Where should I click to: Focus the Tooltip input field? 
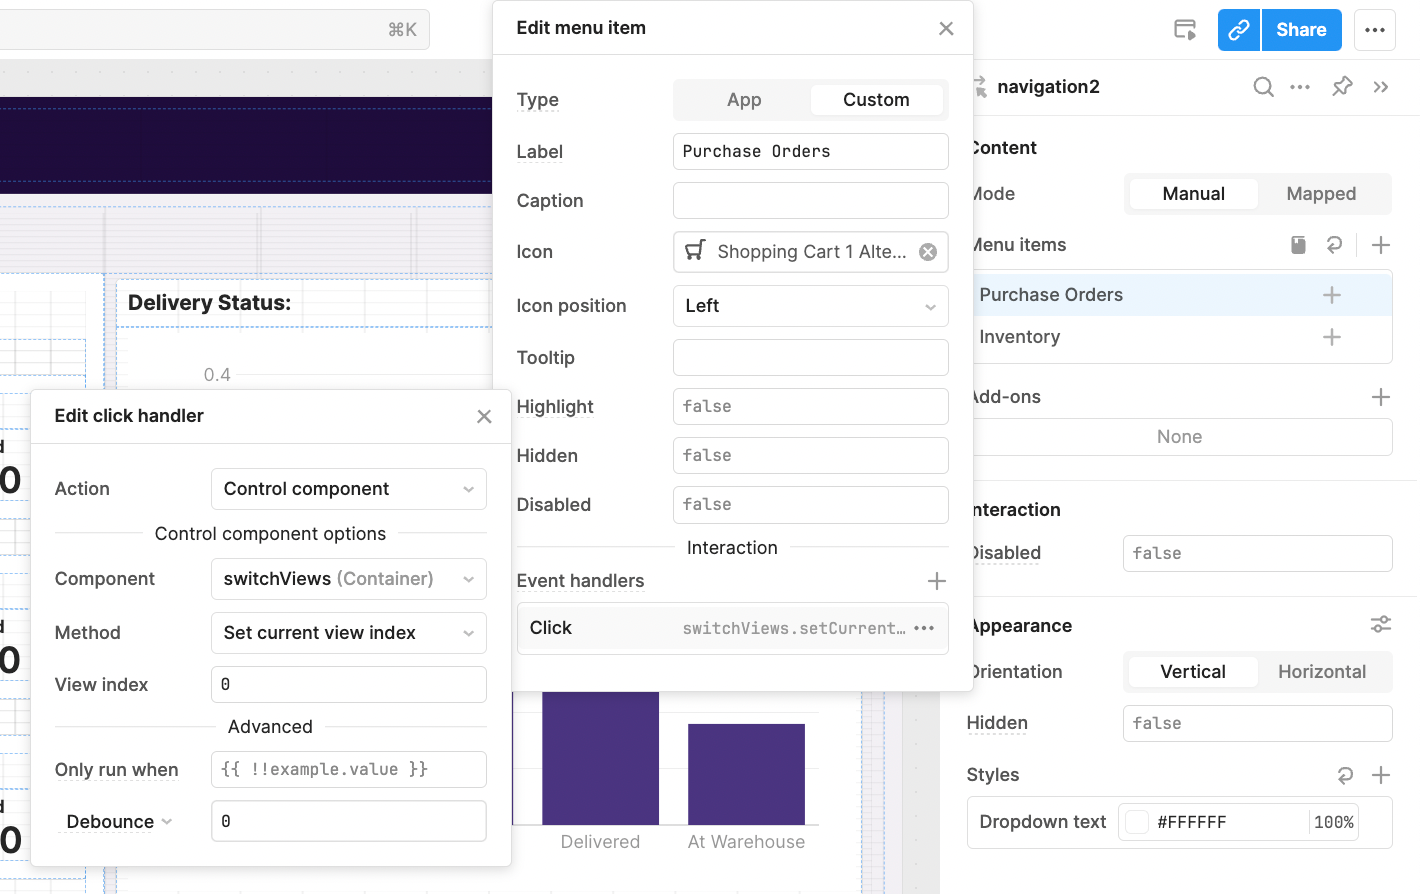[810, 358]
